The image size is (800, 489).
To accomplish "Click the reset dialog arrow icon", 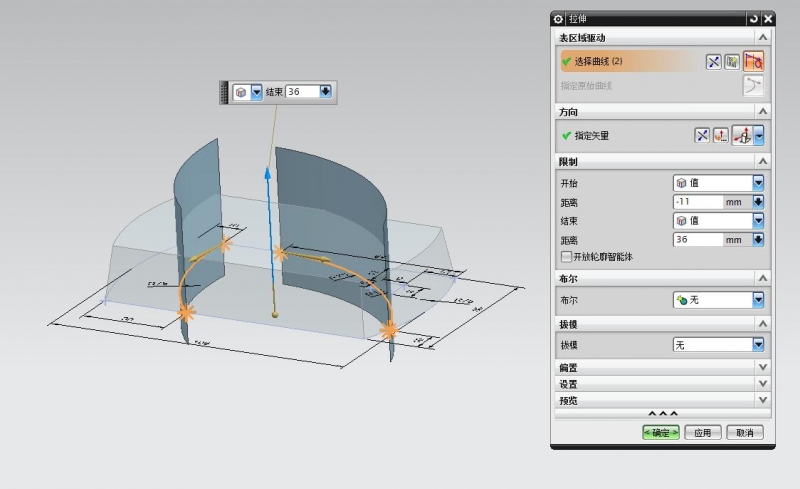I will click(752, 19).
